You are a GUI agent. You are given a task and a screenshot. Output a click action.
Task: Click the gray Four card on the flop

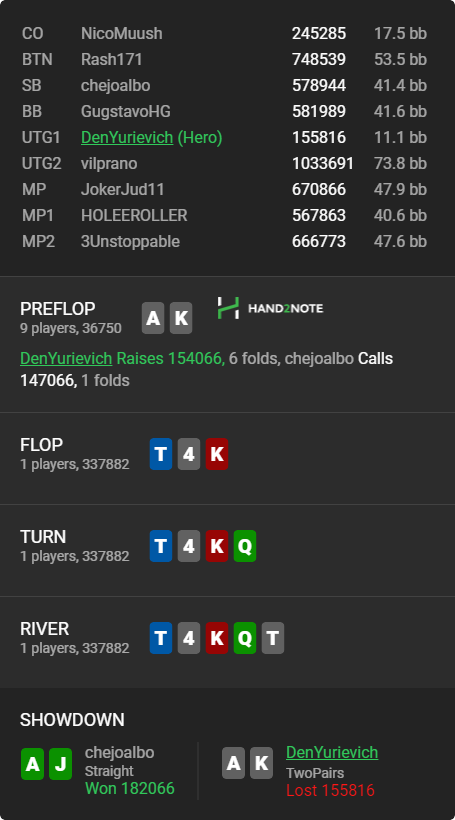coord(189,454)
